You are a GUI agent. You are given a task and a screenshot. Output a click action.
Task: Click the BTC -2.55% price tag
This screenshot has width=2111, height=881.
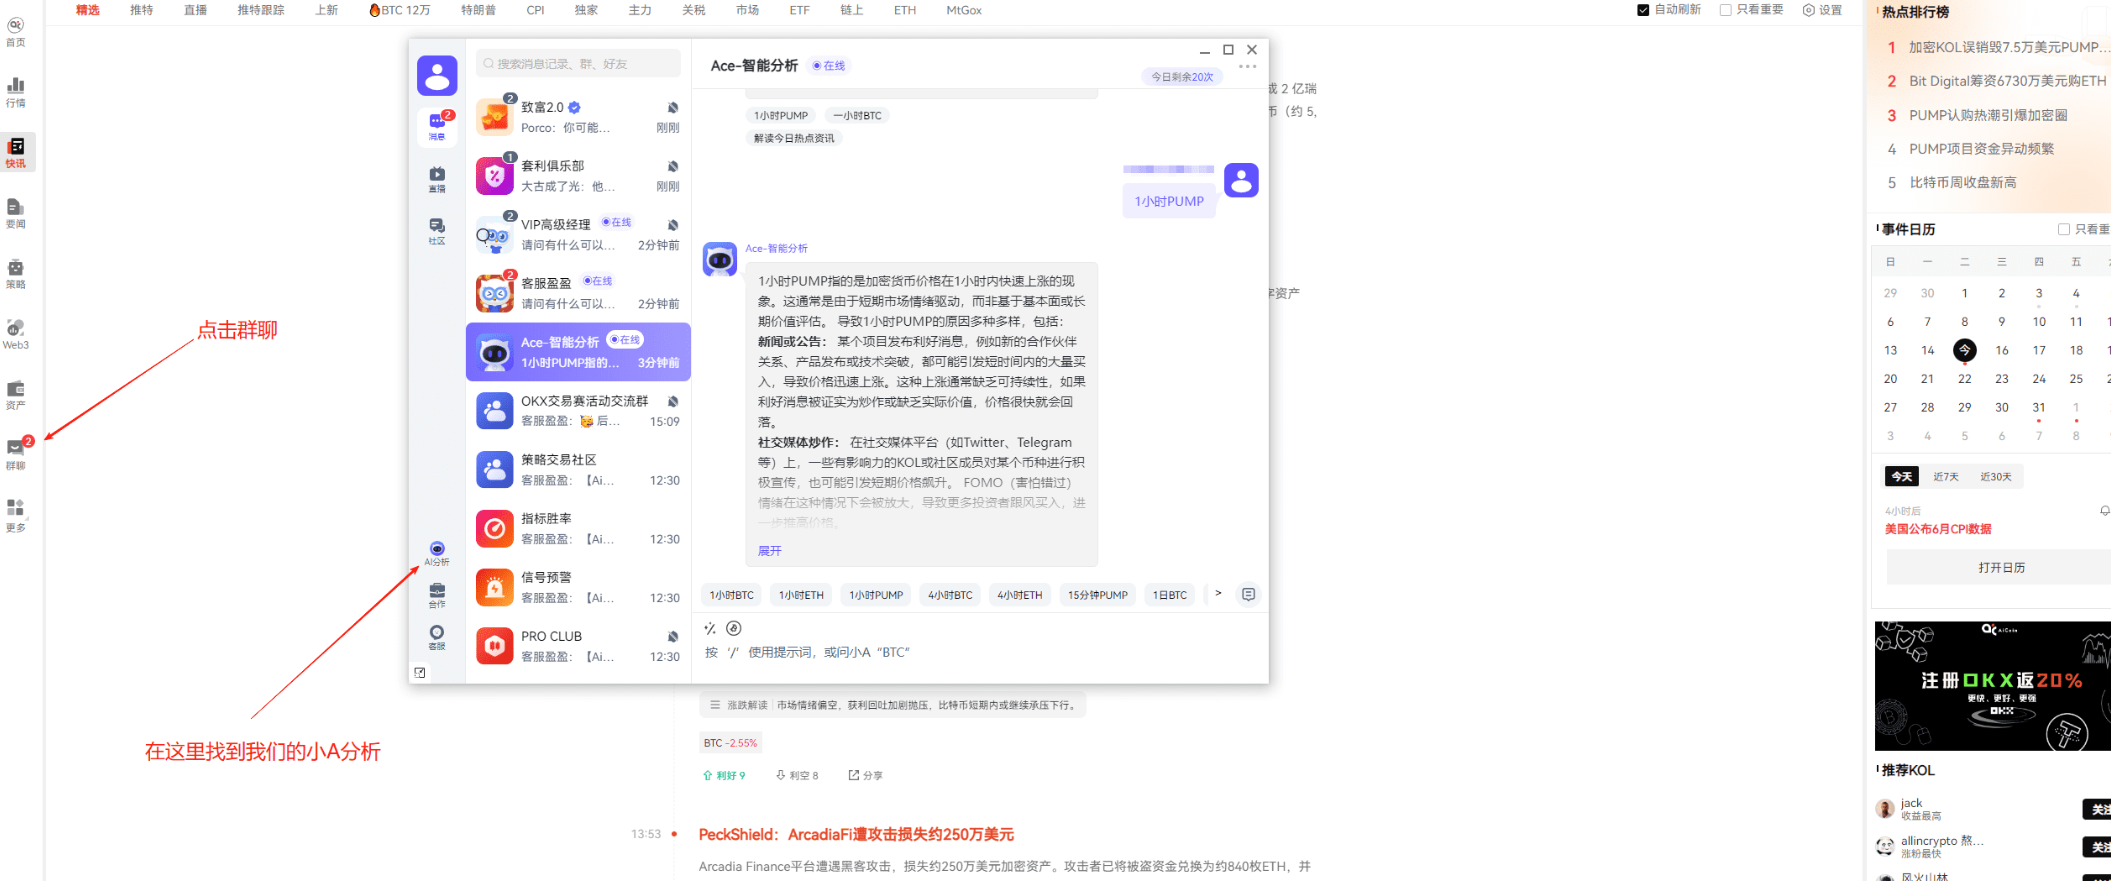tap(730, 743)
